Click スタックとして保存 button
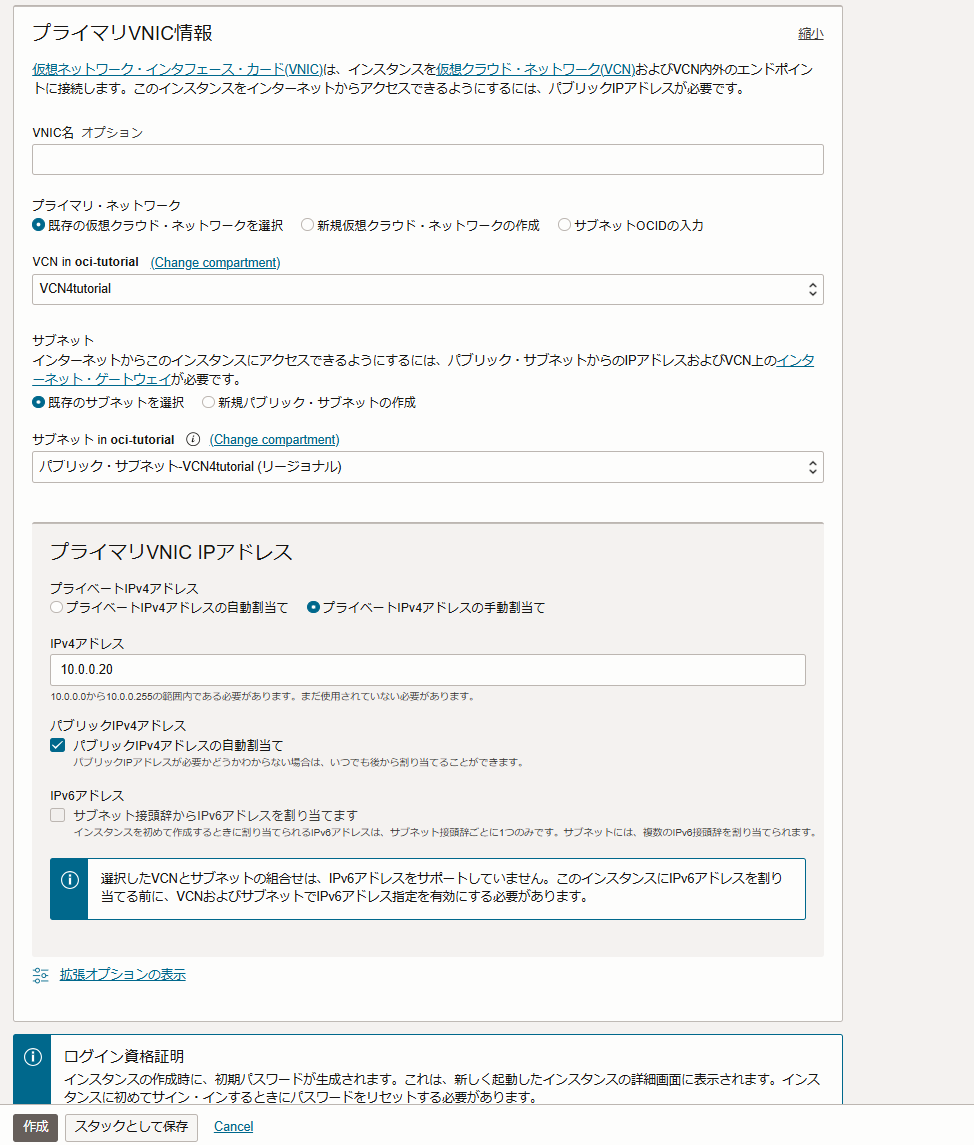 click(131, 1126)
